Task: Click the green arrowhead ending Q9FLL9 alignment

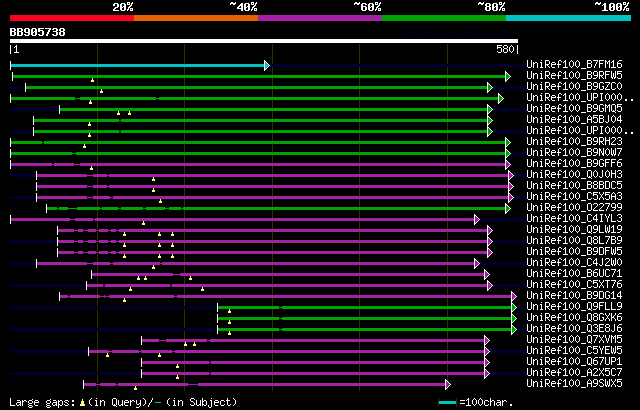Action: [x=514, y=308]
